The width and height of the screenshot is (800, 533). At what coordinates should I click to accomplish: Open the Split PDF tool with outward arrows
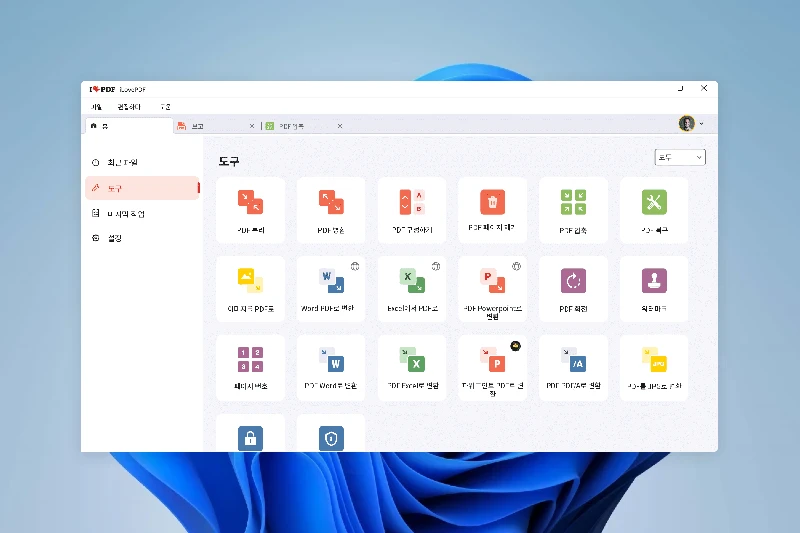331,211
